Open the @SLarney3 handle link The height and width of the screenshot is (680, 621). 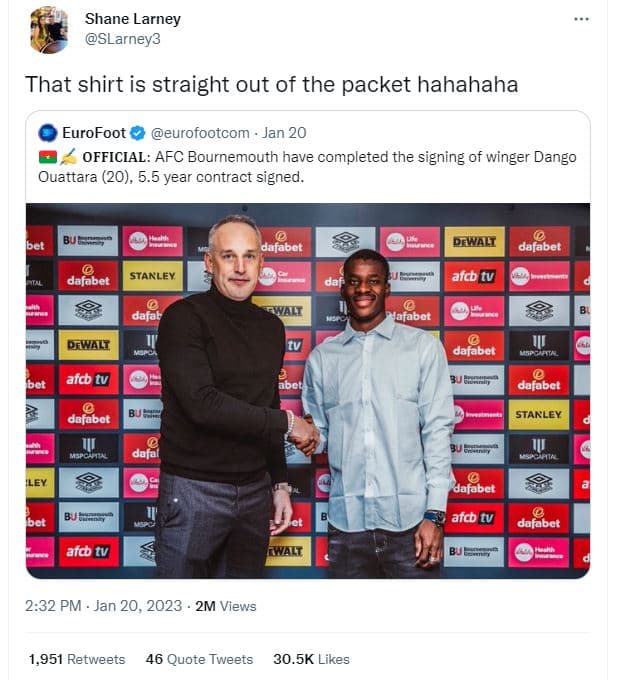pyautogui.click(x=123, y=39)
